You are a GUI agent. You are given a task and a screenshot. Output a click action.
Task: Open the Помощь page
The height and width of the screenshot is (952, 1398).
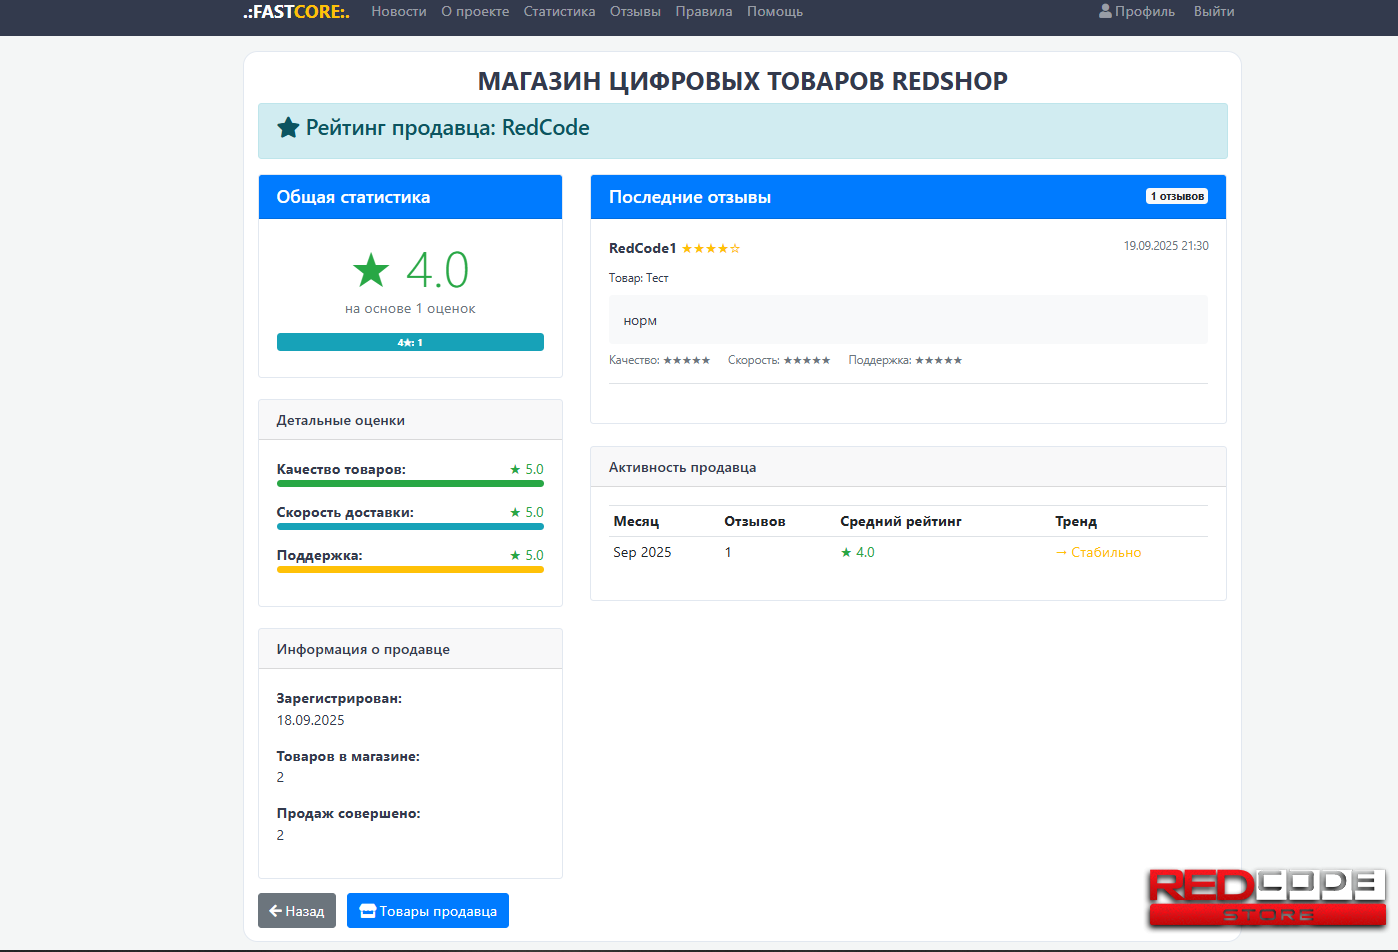[775, 12]
